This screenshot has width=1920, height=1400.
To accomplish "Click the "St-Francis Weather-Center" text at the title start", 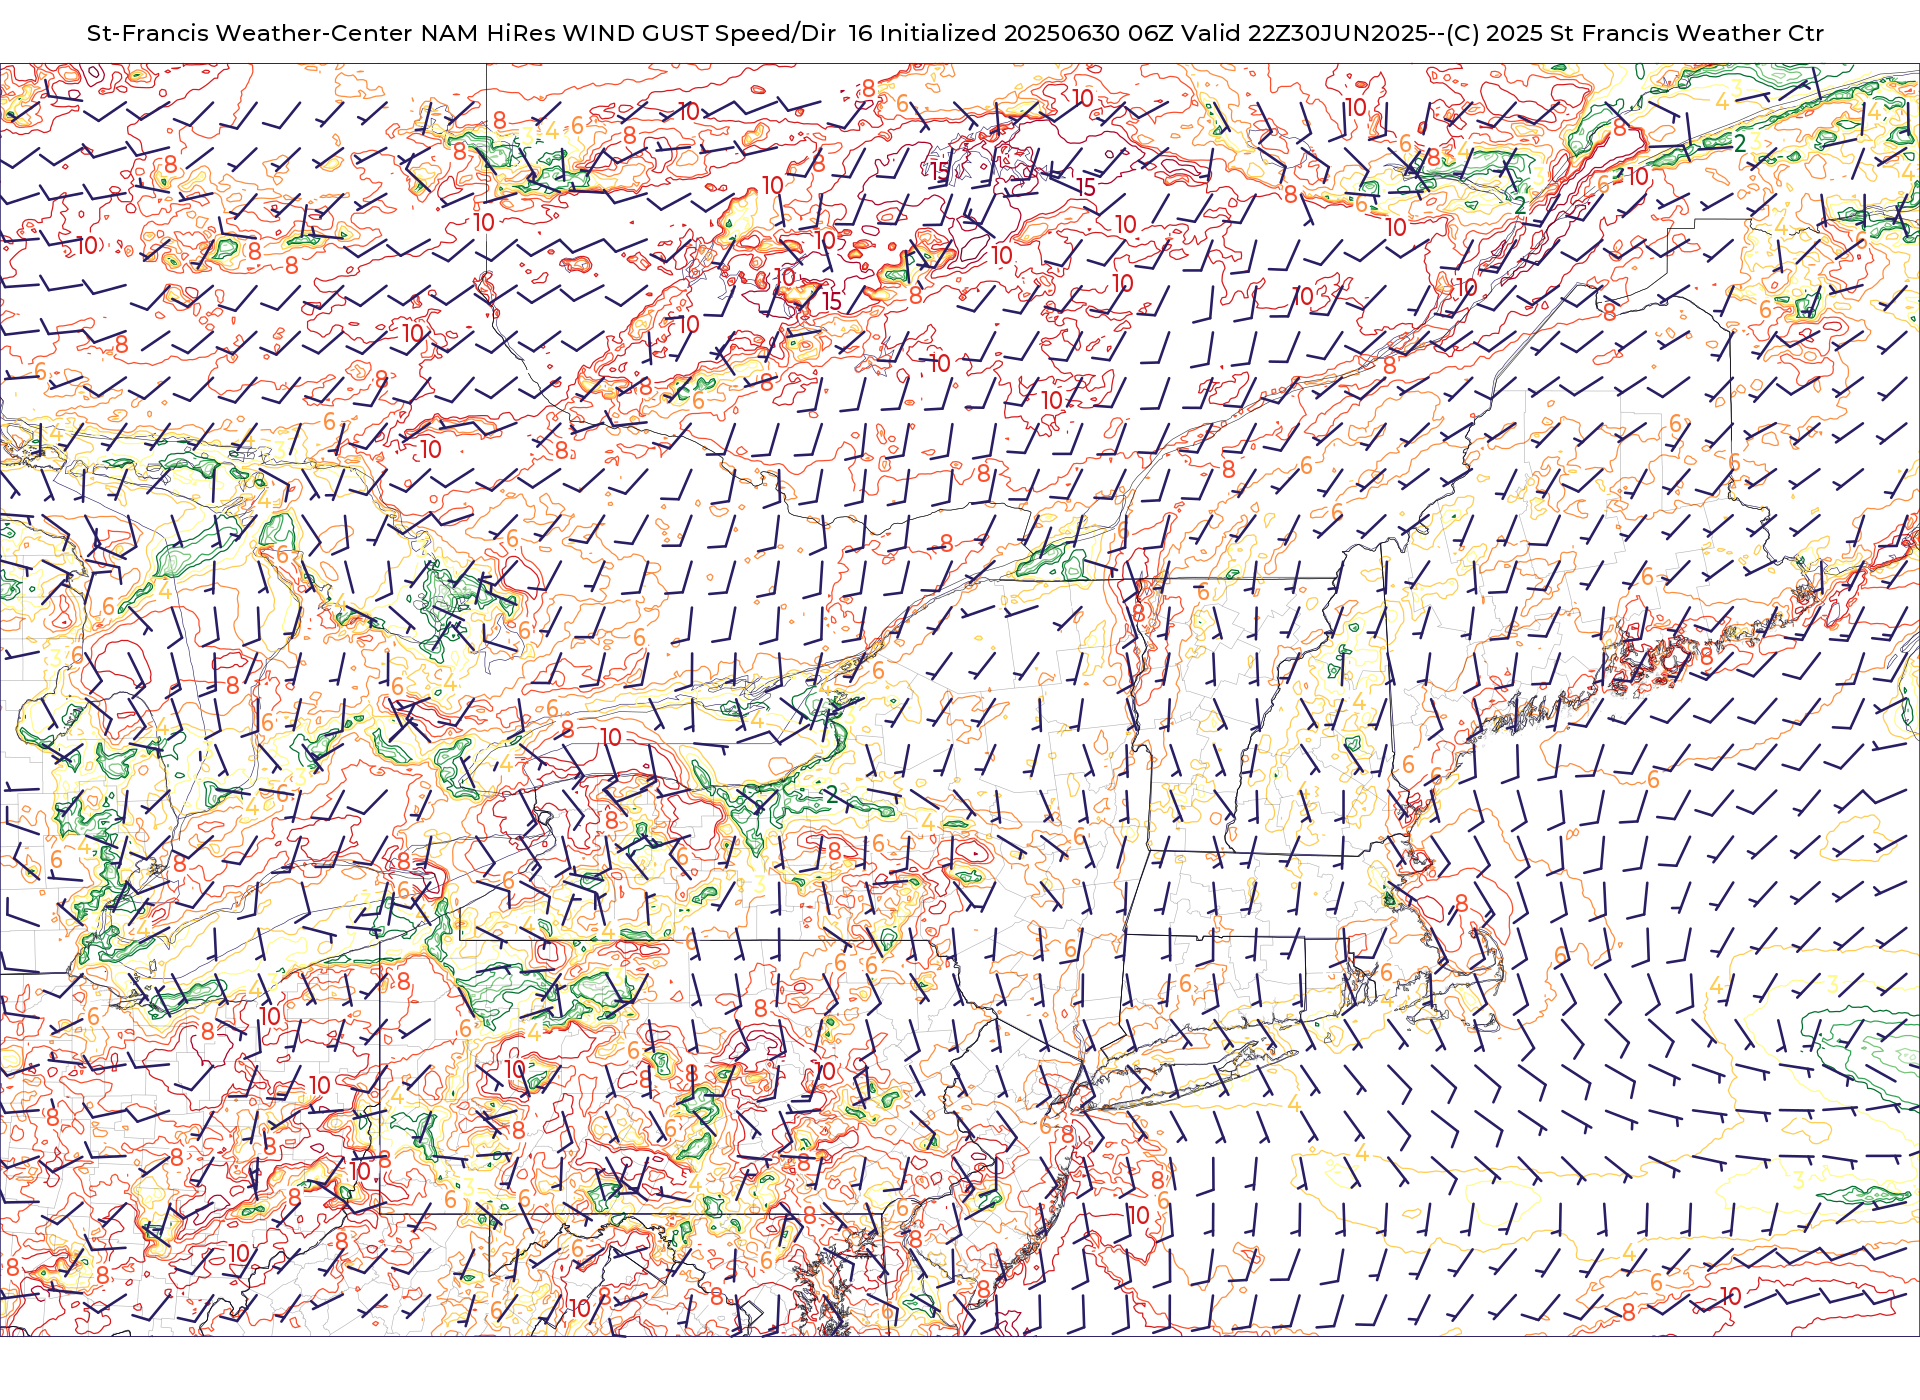I will click(250, 33).
